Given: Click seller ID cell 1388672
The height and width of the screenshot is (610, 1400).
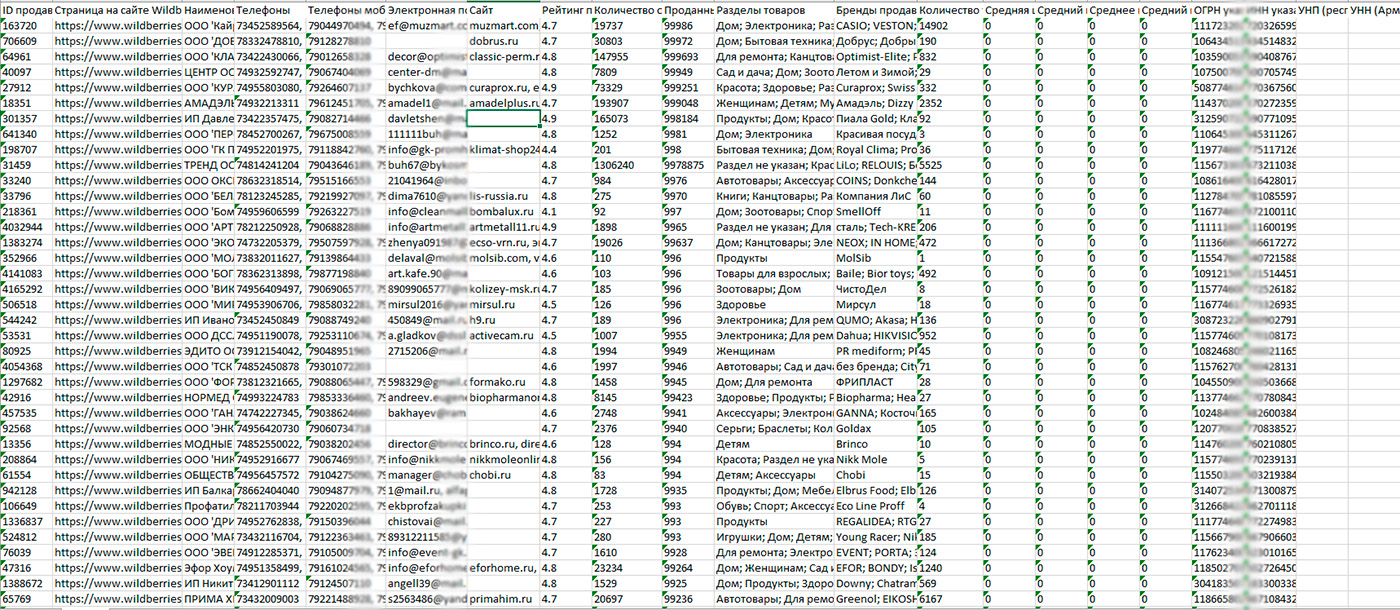Looking at the screenshot, I should point(26,583).
